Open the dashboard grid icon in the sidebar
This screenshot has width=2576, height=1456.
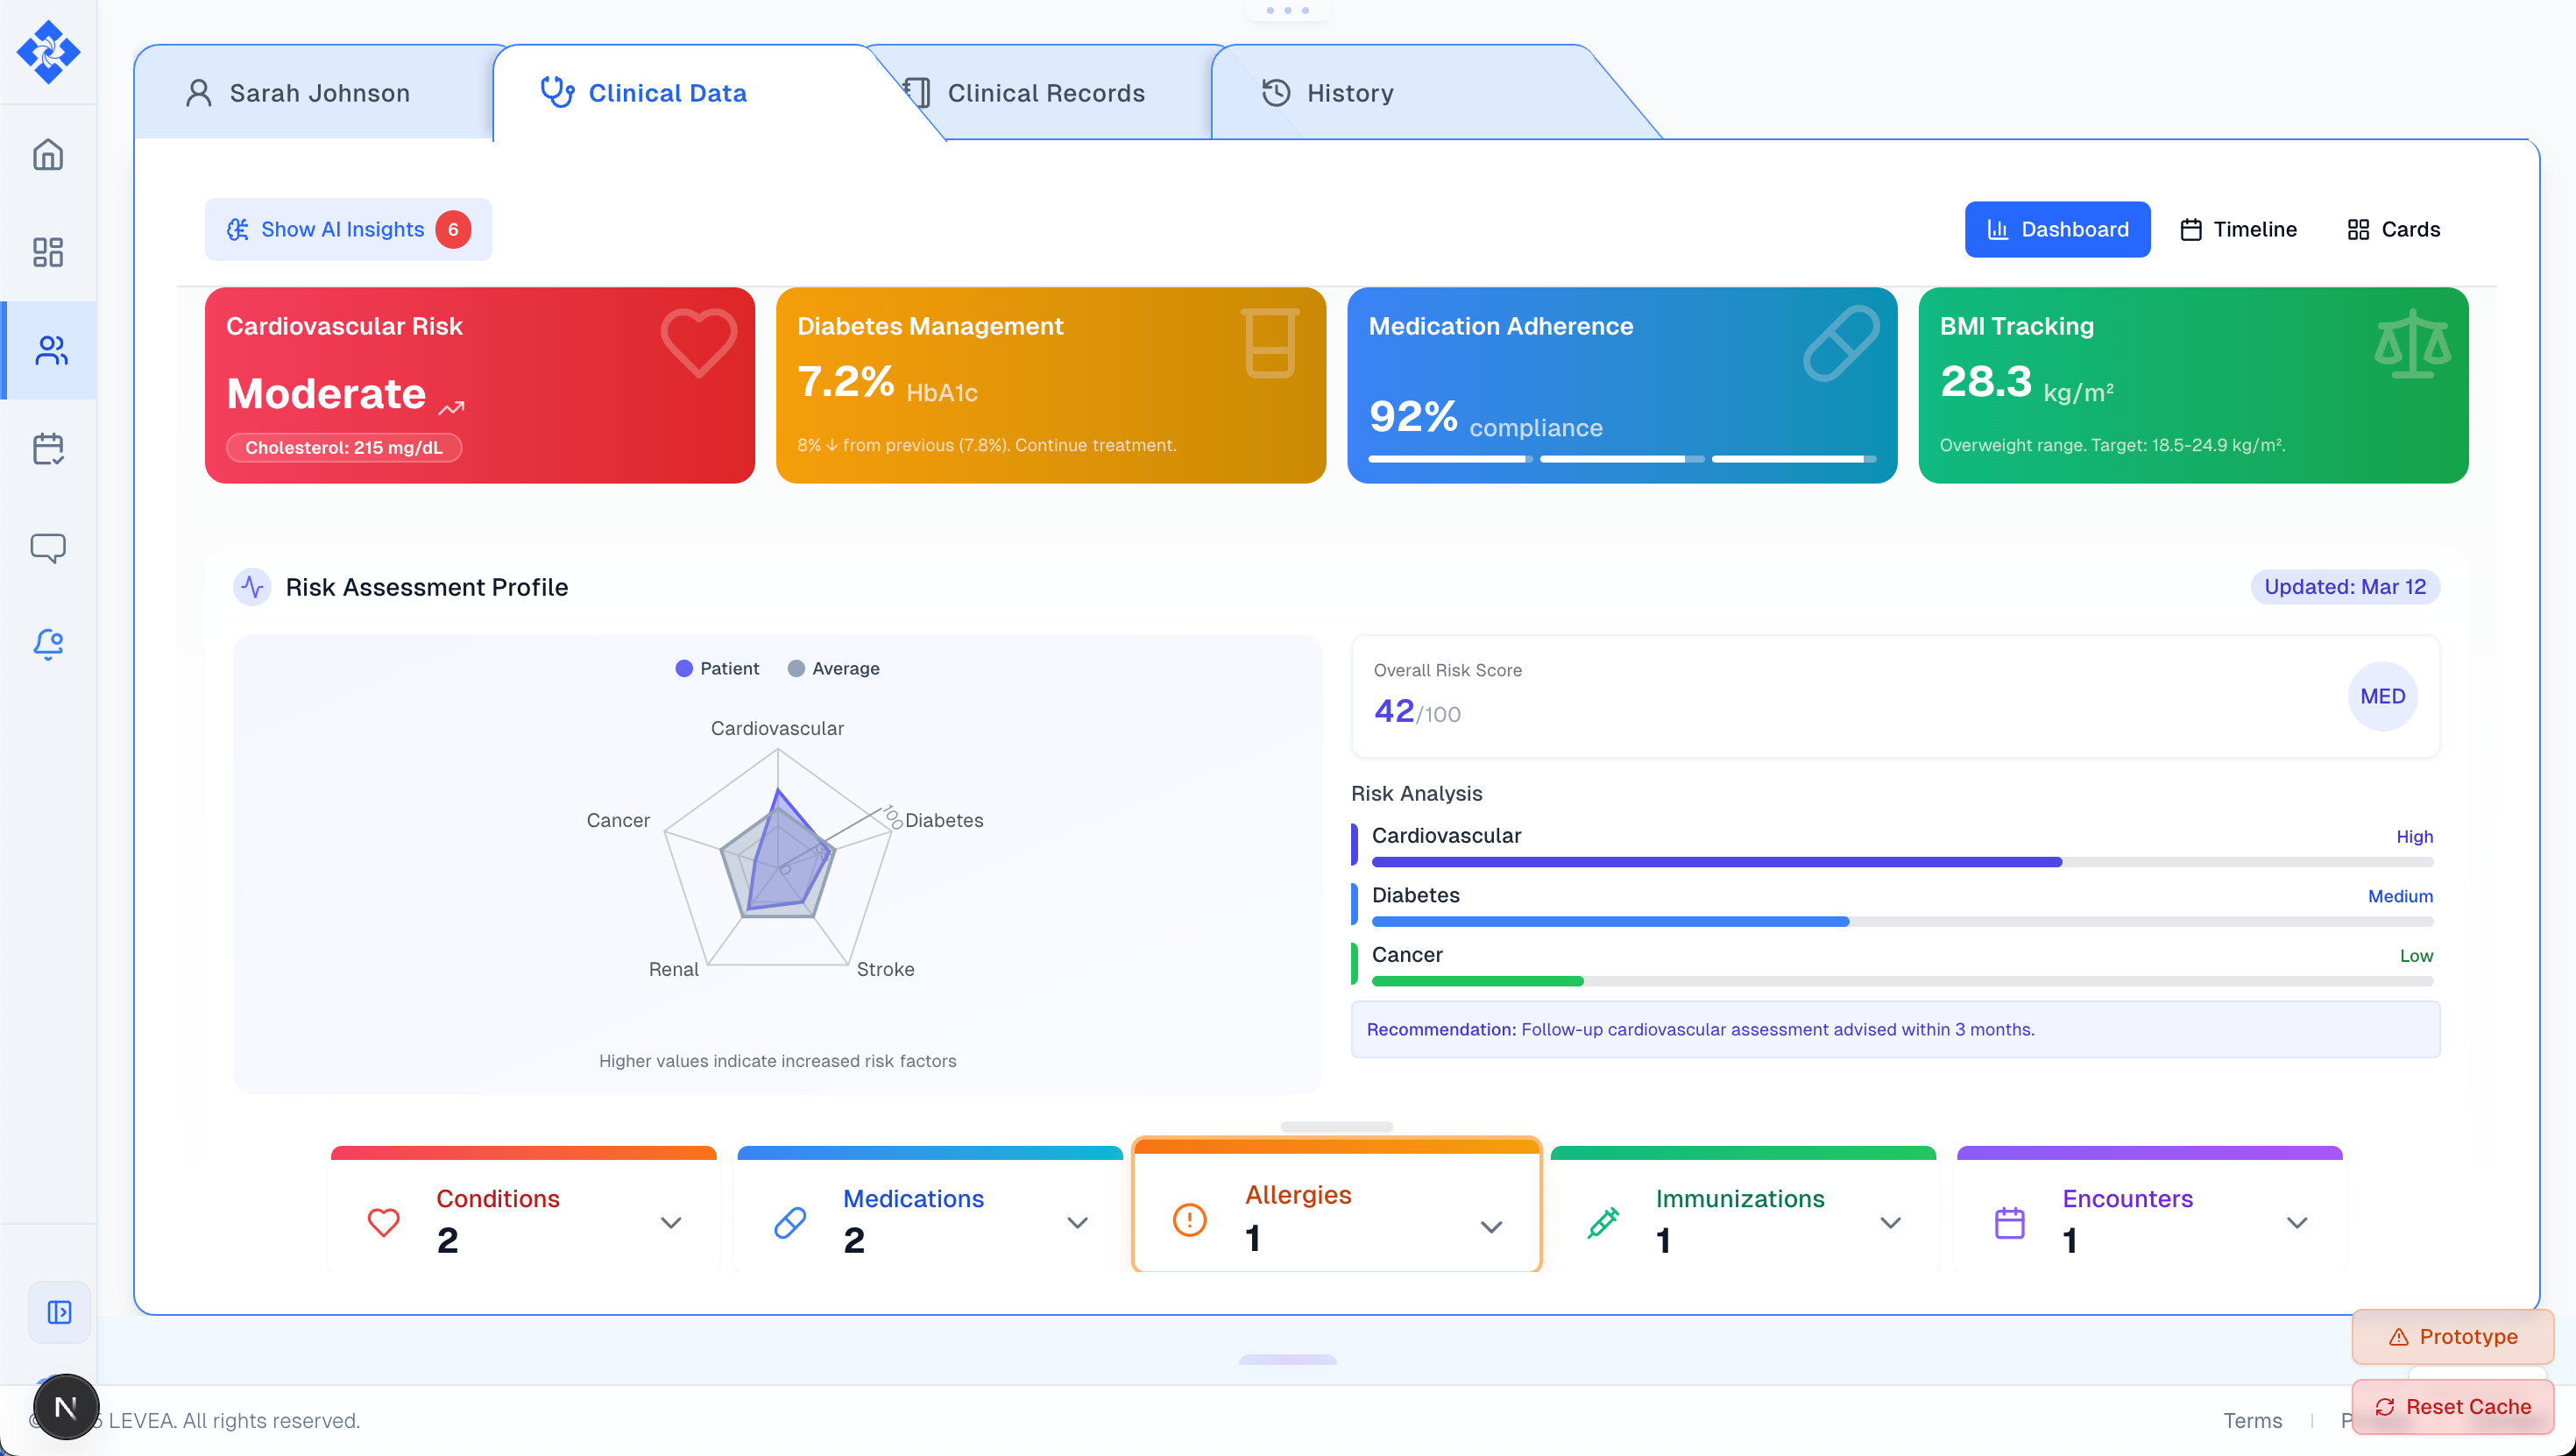click(48, 253)
